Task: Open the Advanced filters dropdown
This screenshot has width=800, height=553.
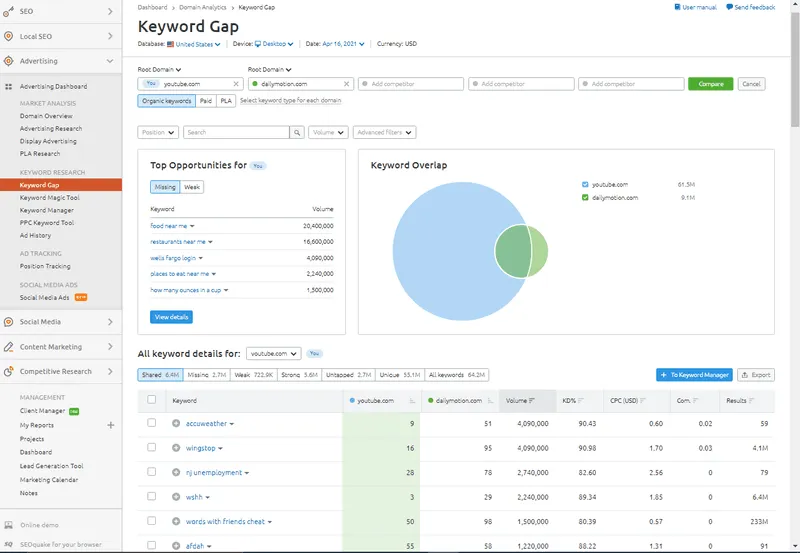Action: pos(384,133)
